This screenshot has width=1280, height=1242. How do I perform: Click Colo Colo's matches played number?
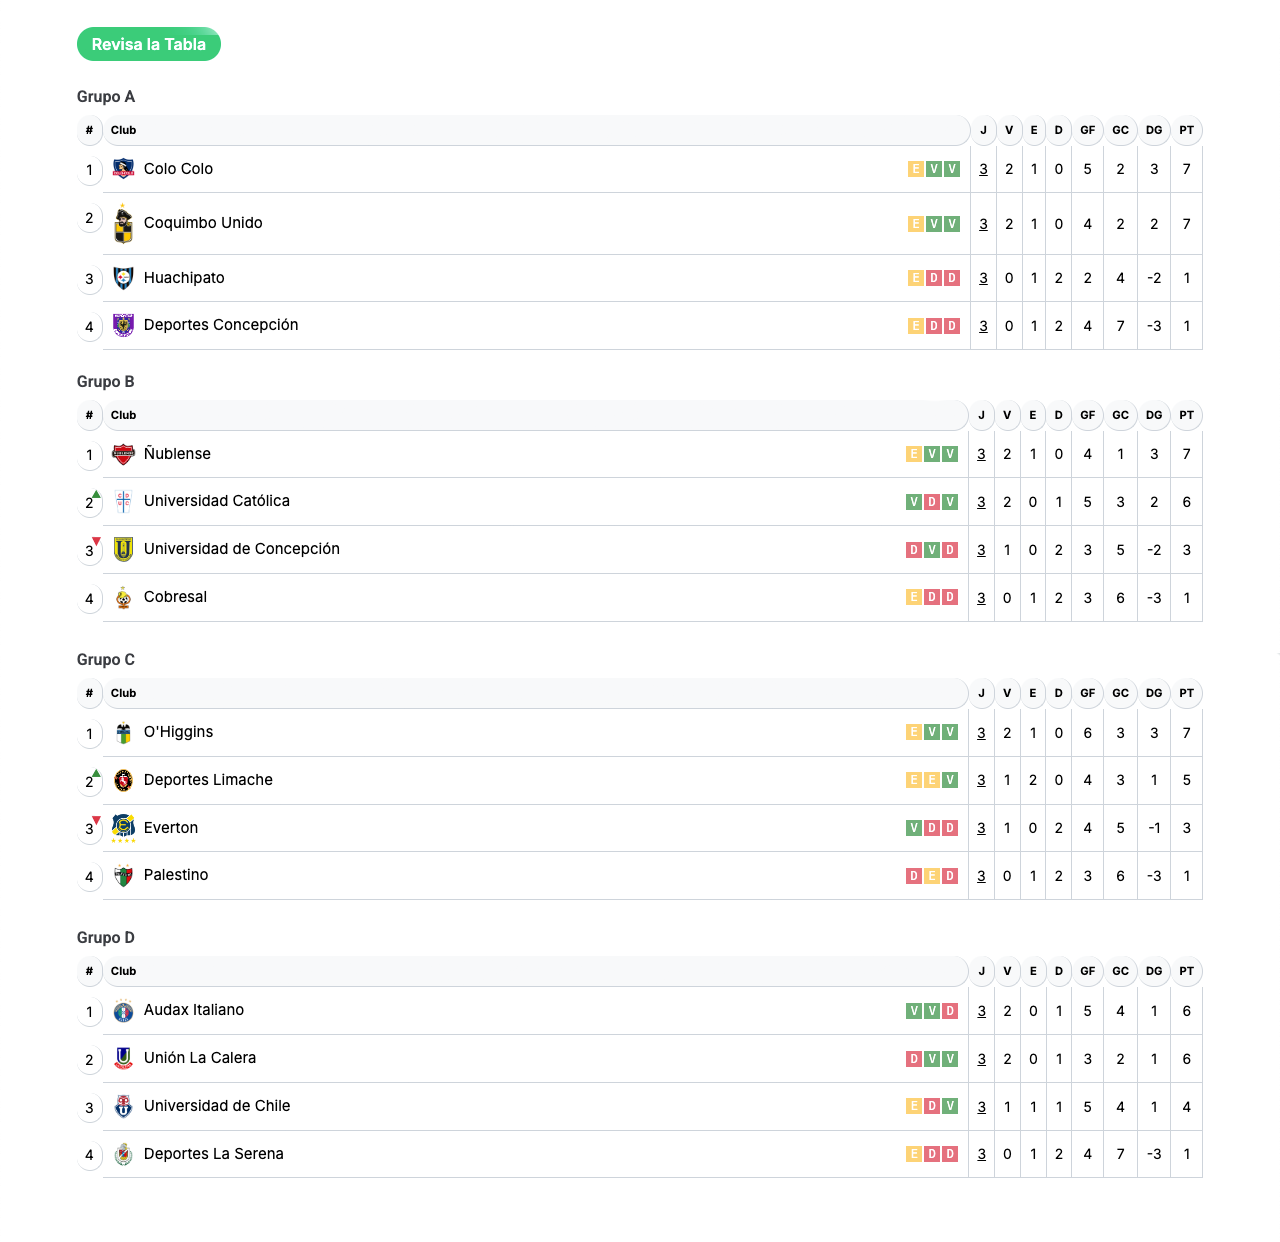coord(983,169)
